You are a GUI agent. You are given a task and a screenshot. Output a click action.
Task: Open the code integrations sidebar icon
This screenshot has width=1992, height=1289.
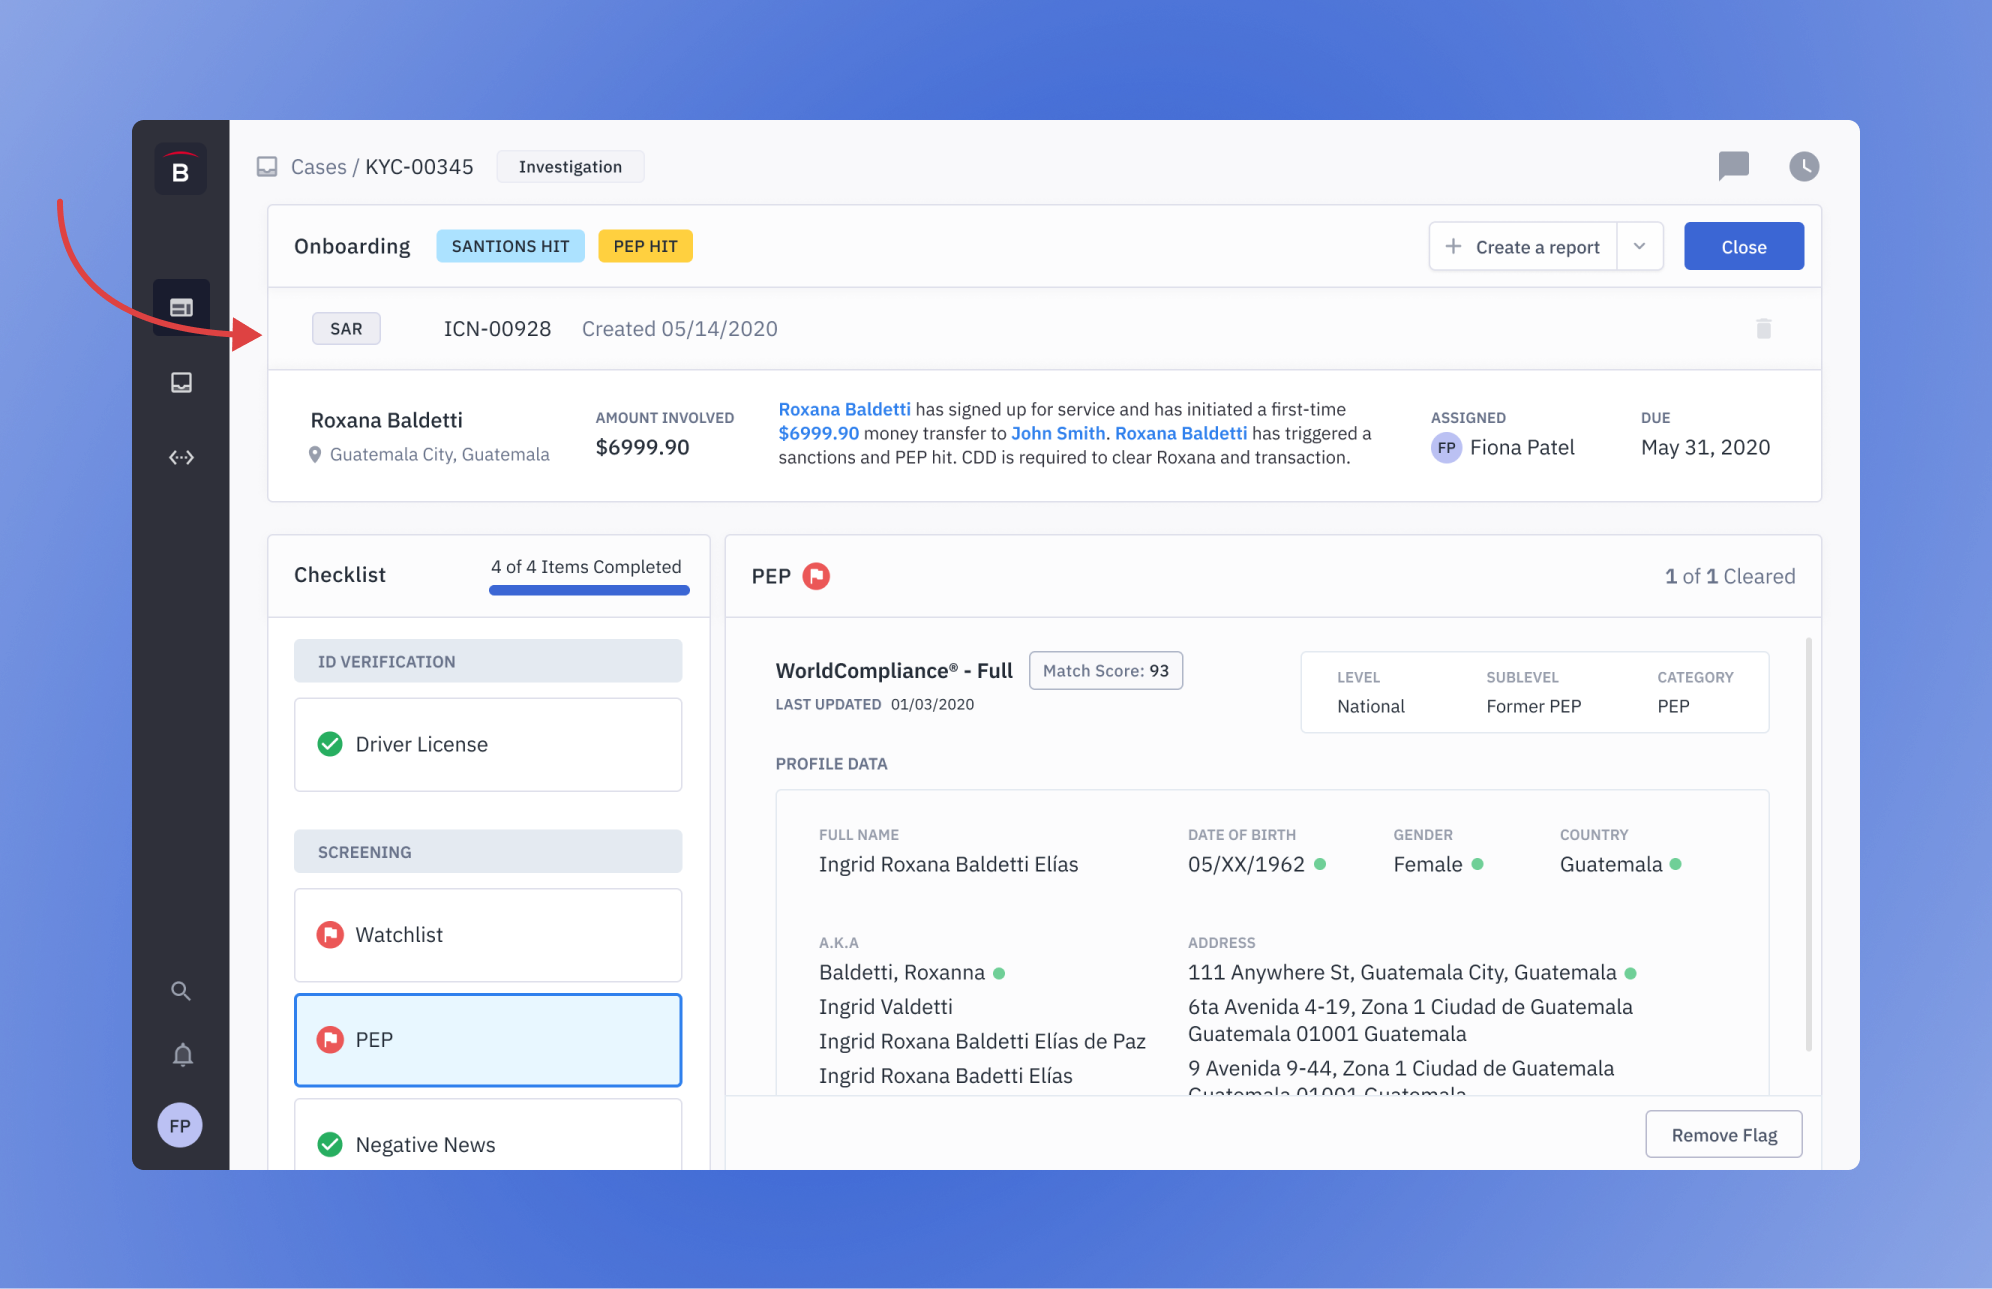[x=181, y=457]
